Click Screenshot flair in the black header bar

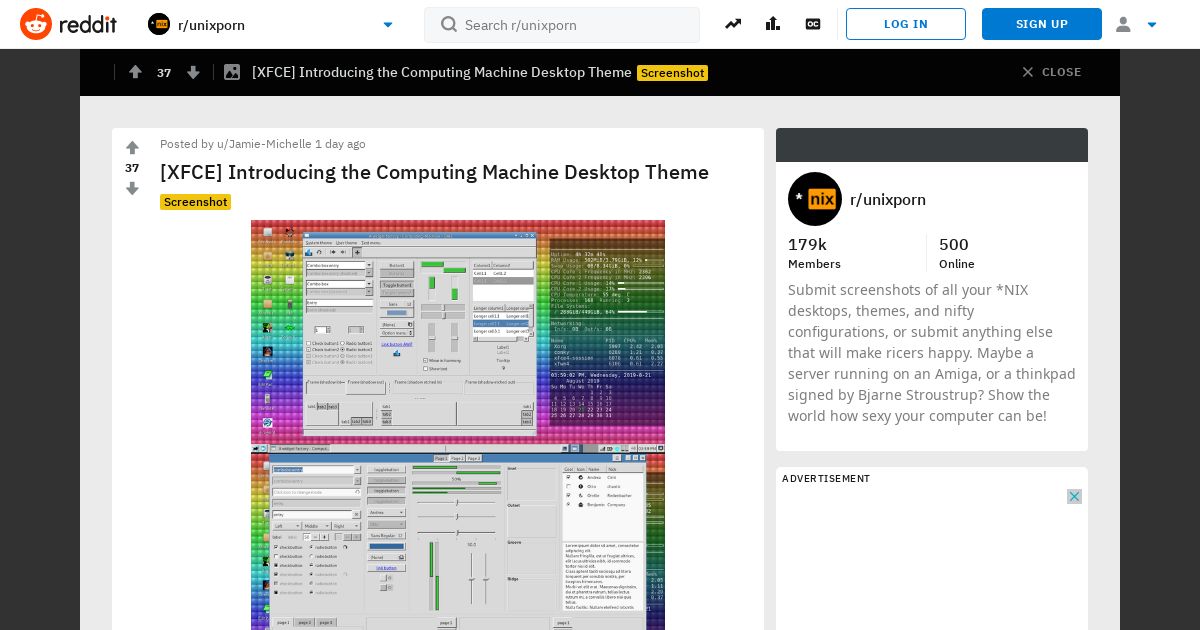click(x=672, y=73)
